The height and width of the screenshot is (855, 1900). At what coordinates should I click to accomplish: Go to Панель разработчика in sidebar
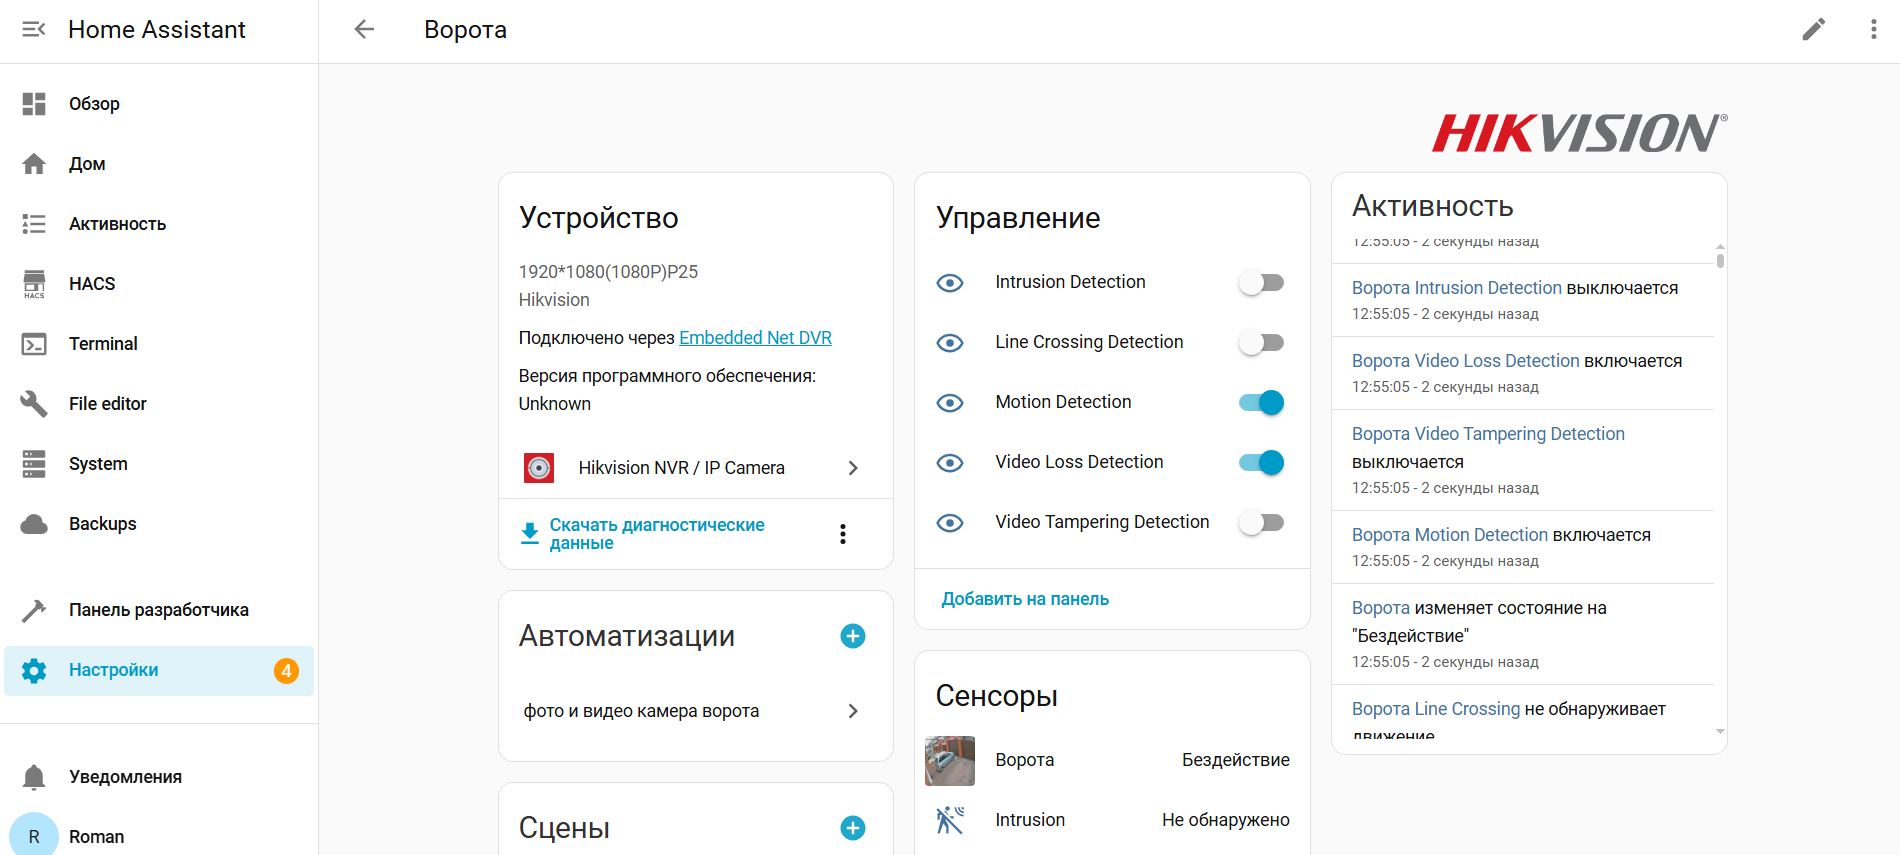click(158, 610)
